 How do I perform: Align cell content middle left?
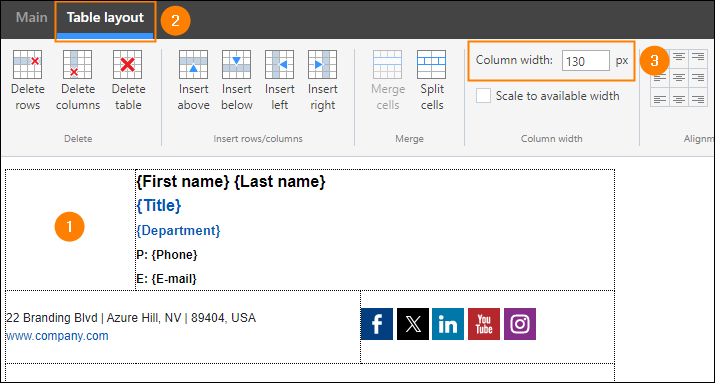coord(660,77)
